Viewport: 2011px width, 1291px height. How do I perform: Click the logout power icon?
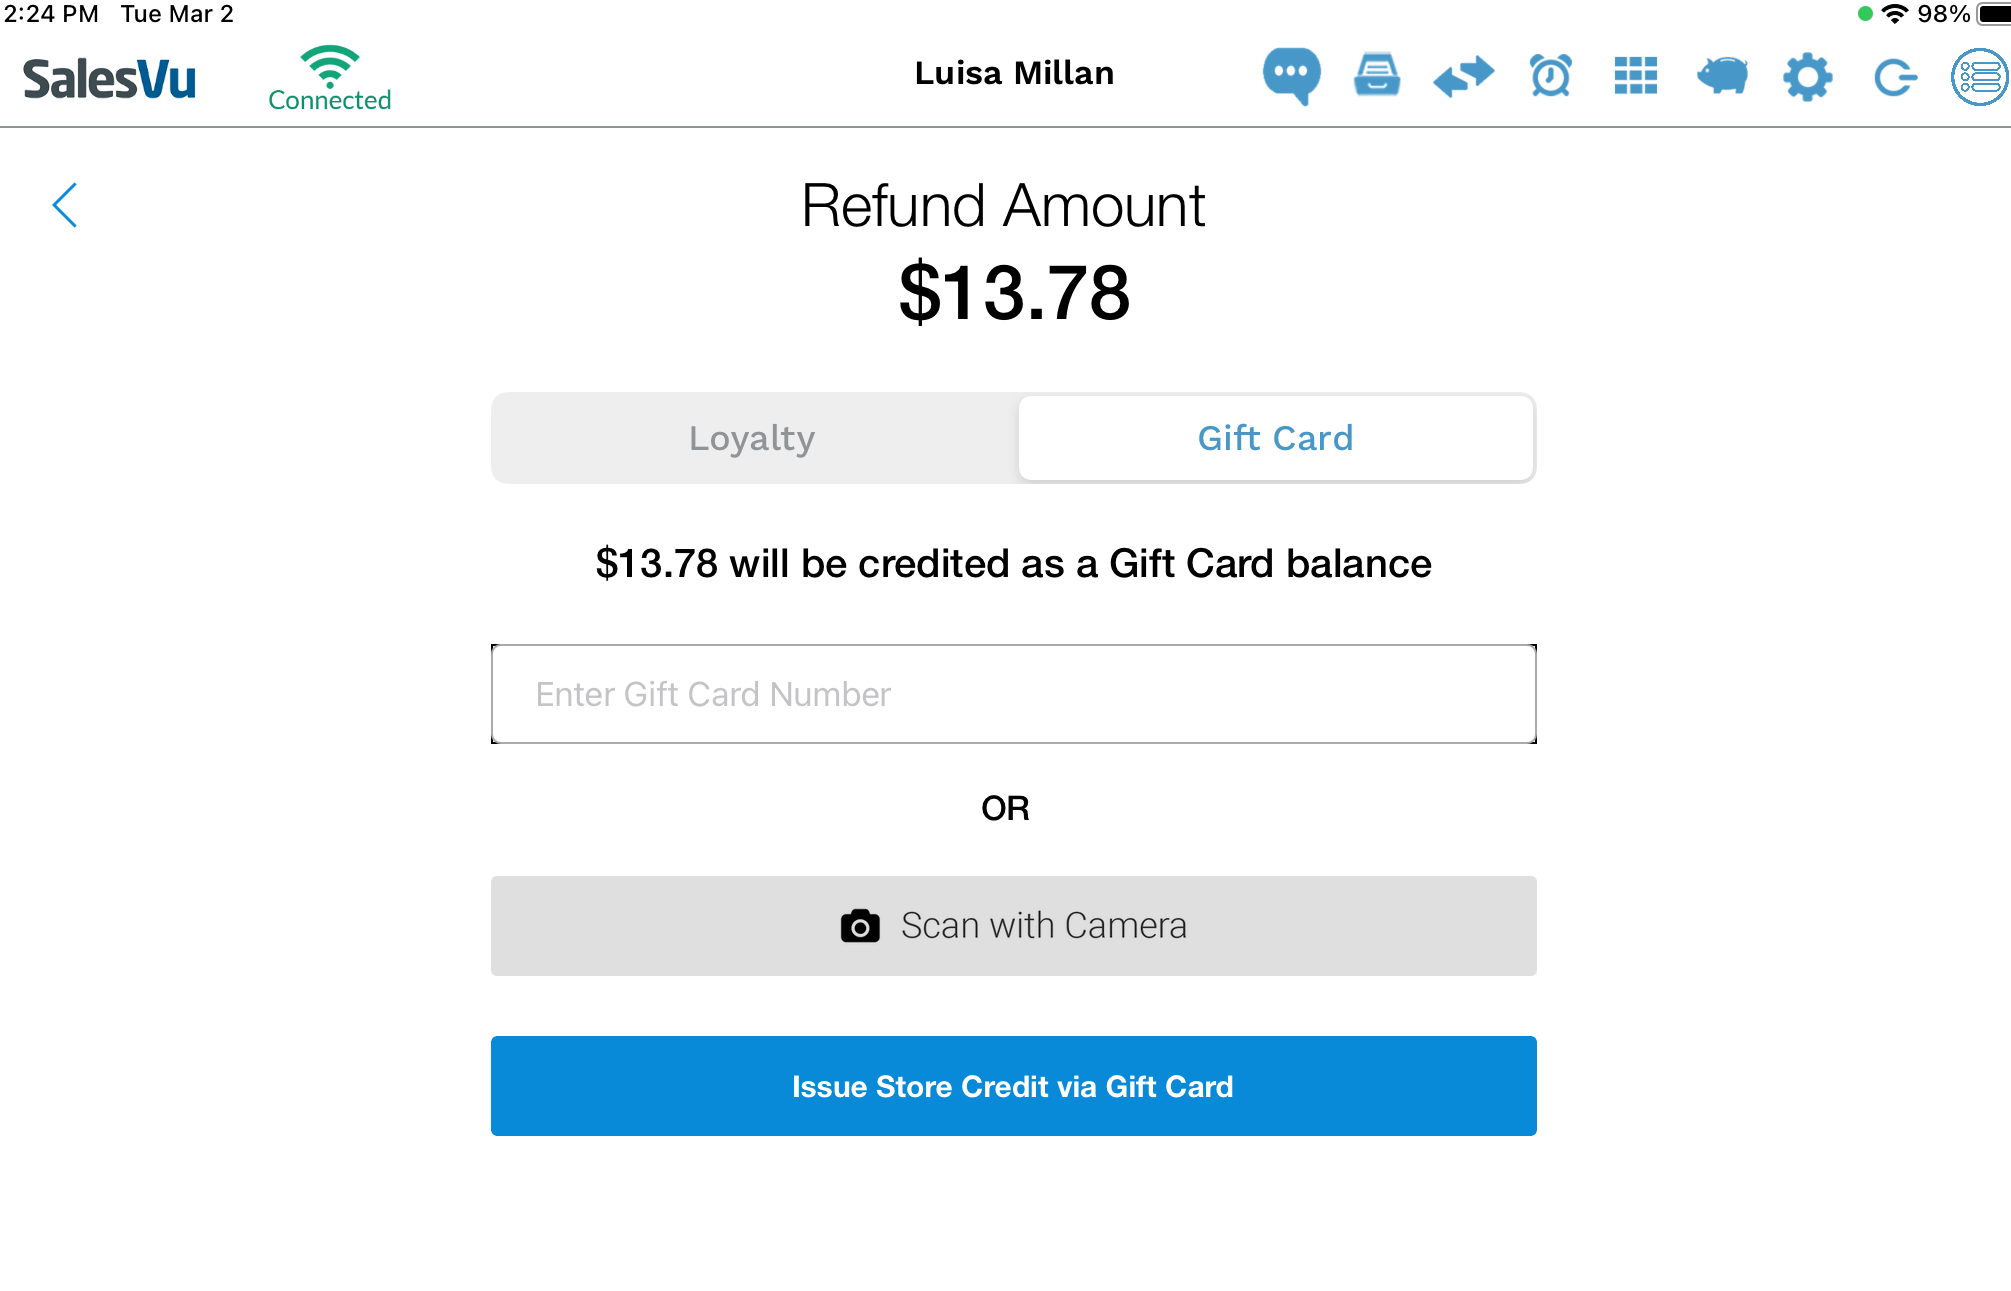(1894, 77)
